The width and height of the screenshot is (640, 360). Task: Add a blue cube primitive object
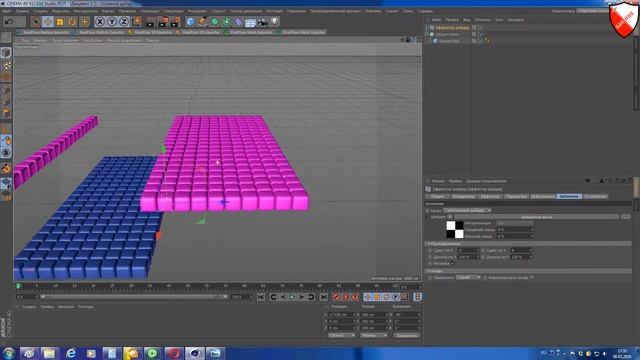pos(190,21)
